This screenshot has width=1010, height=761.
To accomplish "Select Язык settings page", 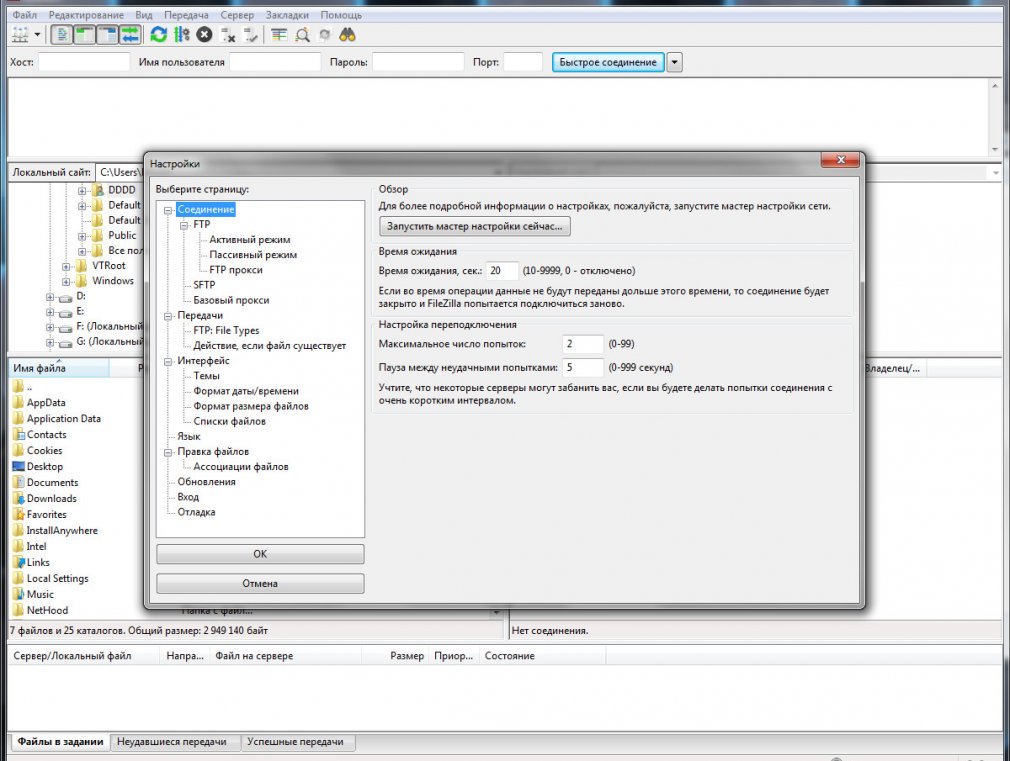I will [189, 436].
